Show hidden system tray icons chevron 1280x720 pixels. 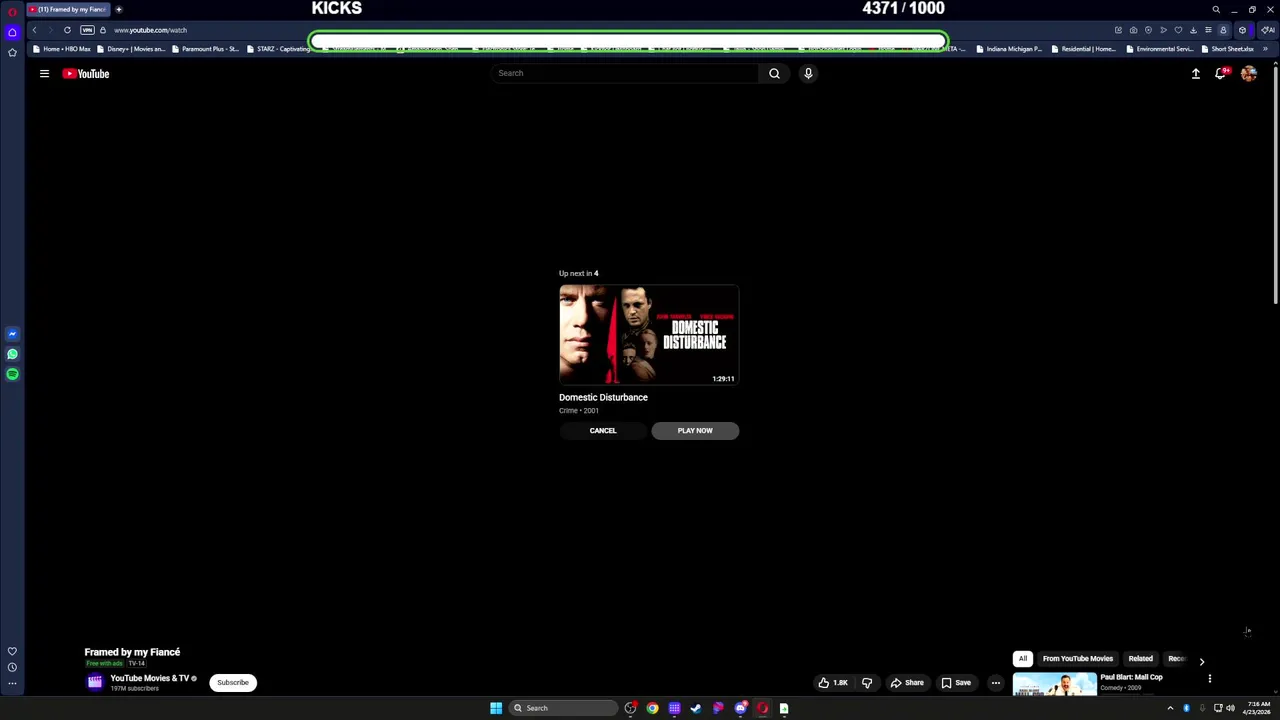[x=1170, y=708]
